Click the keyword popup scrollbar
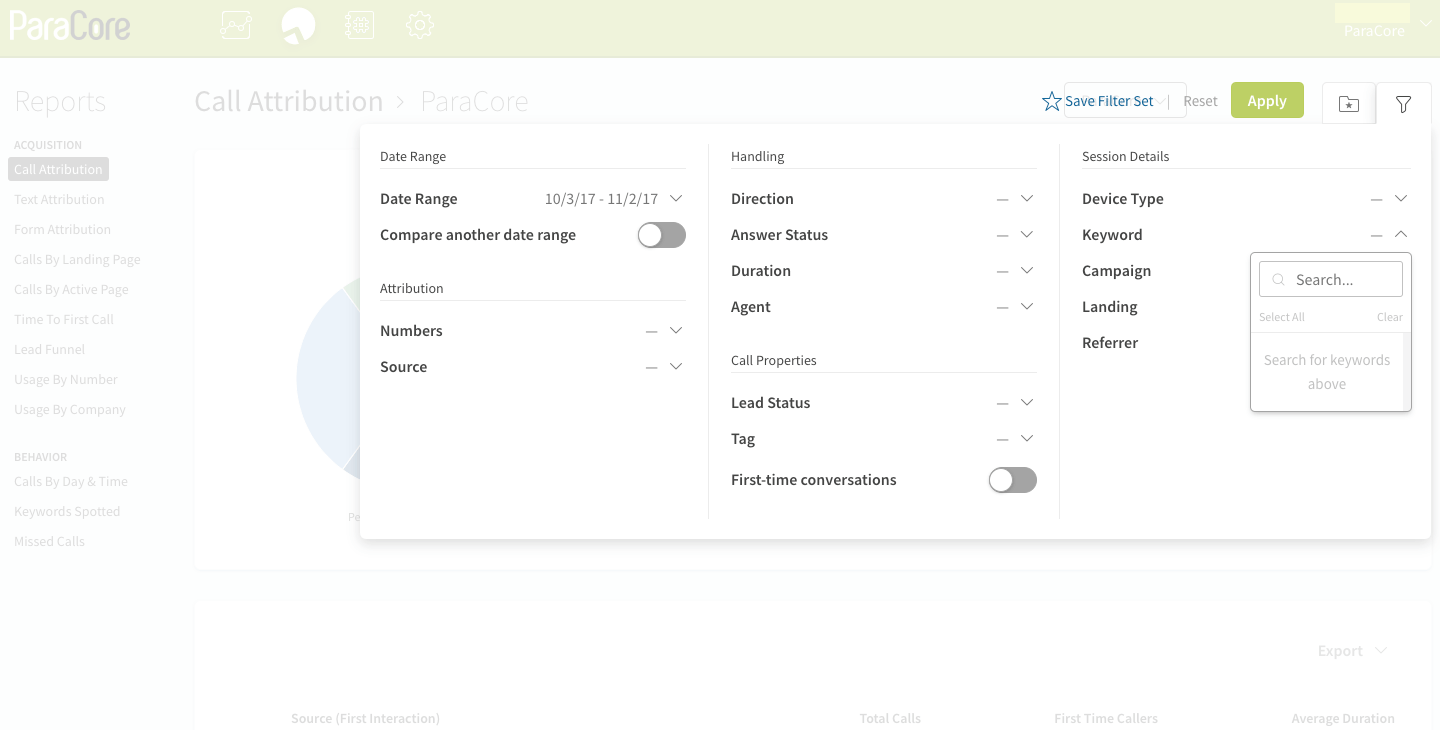 [x=1407, y=371]
